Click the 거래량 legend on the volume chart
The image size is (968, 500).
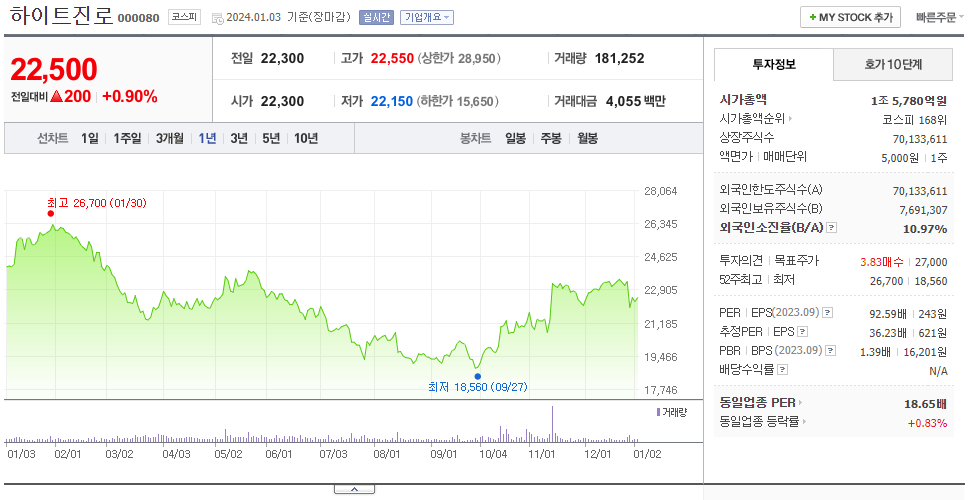[672, 412]
